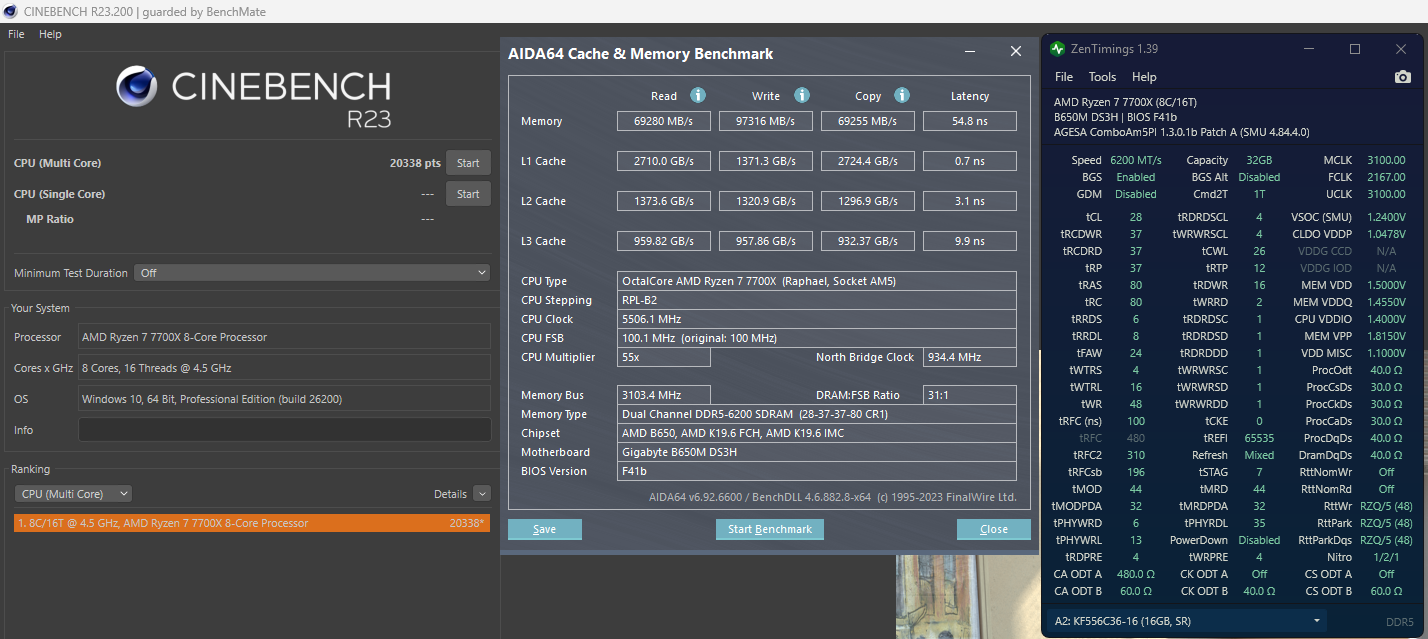
Task: Open the Cinebench File menu
Action: coord(16,34)
